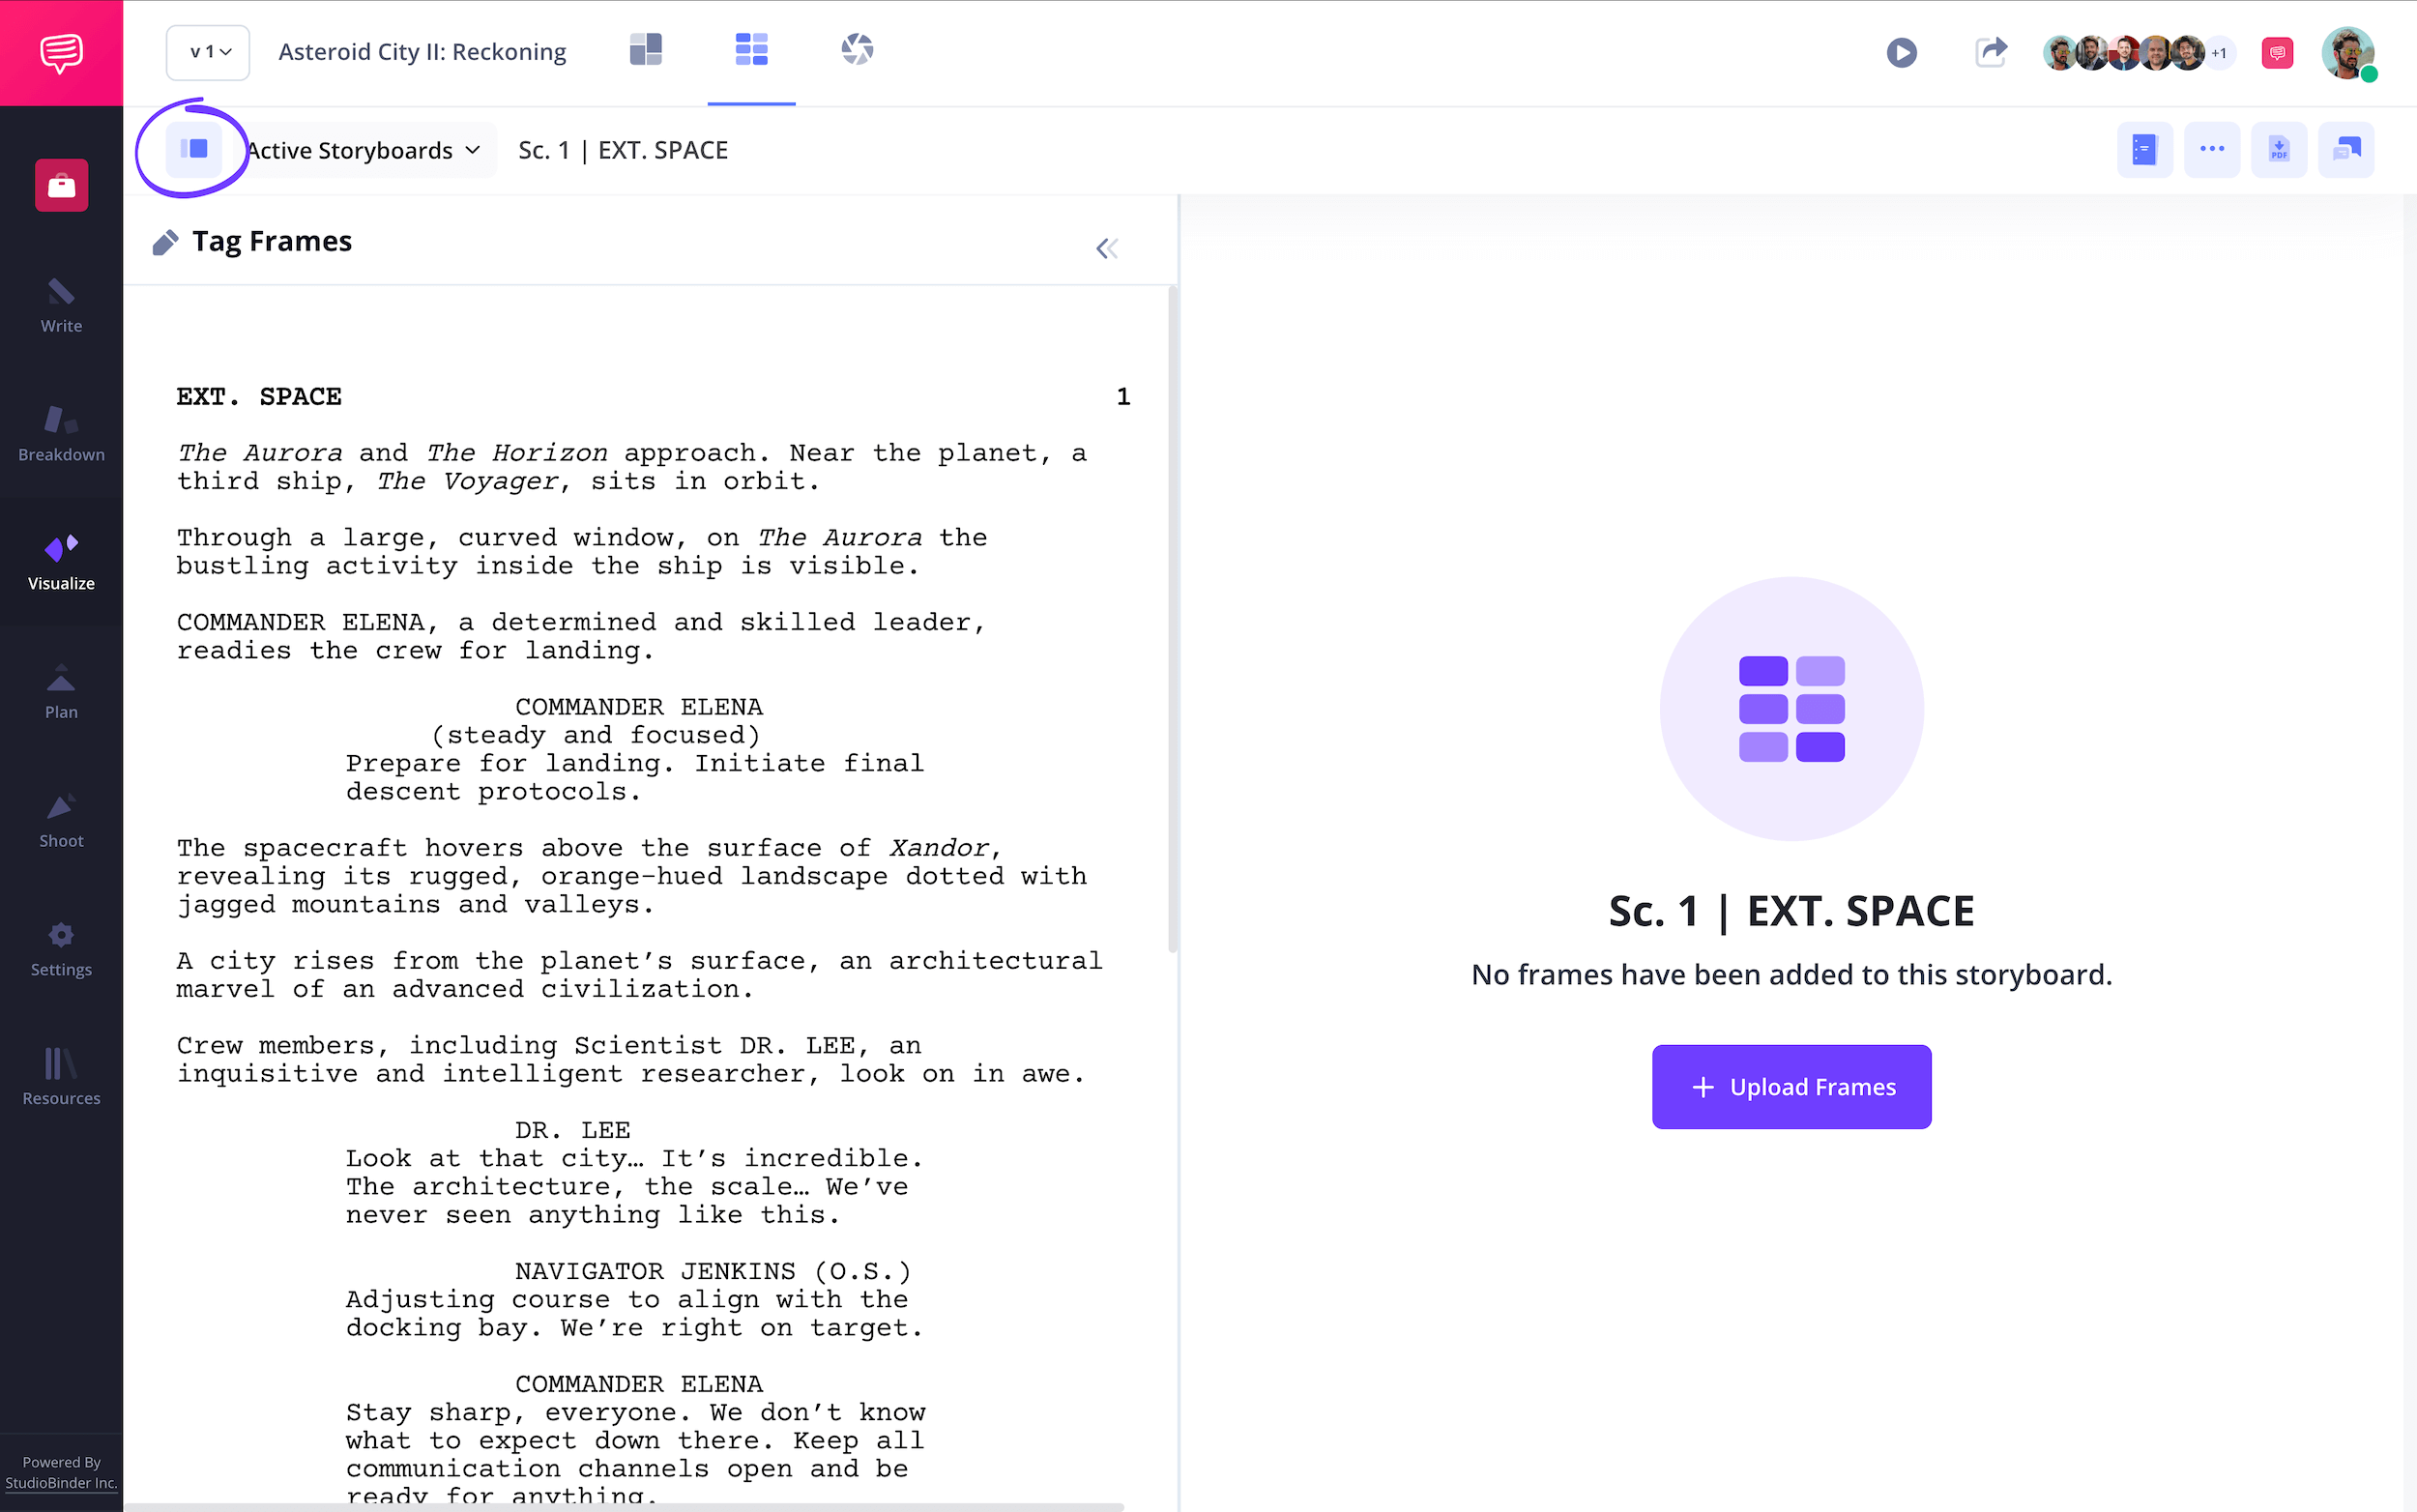
Task: Start presentation with the play button
Action: click(1901, 52)
